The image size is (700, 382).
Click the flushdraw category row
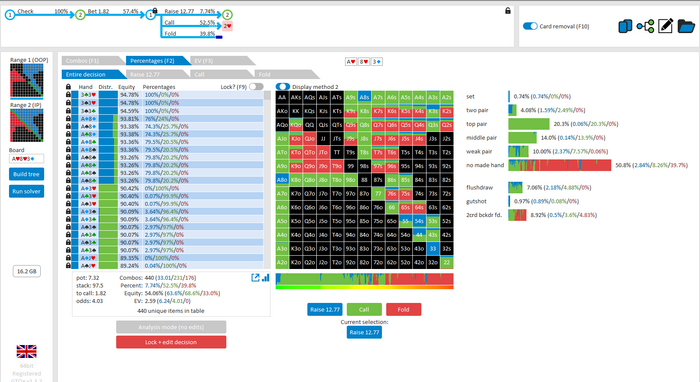[x=529, y=187]
